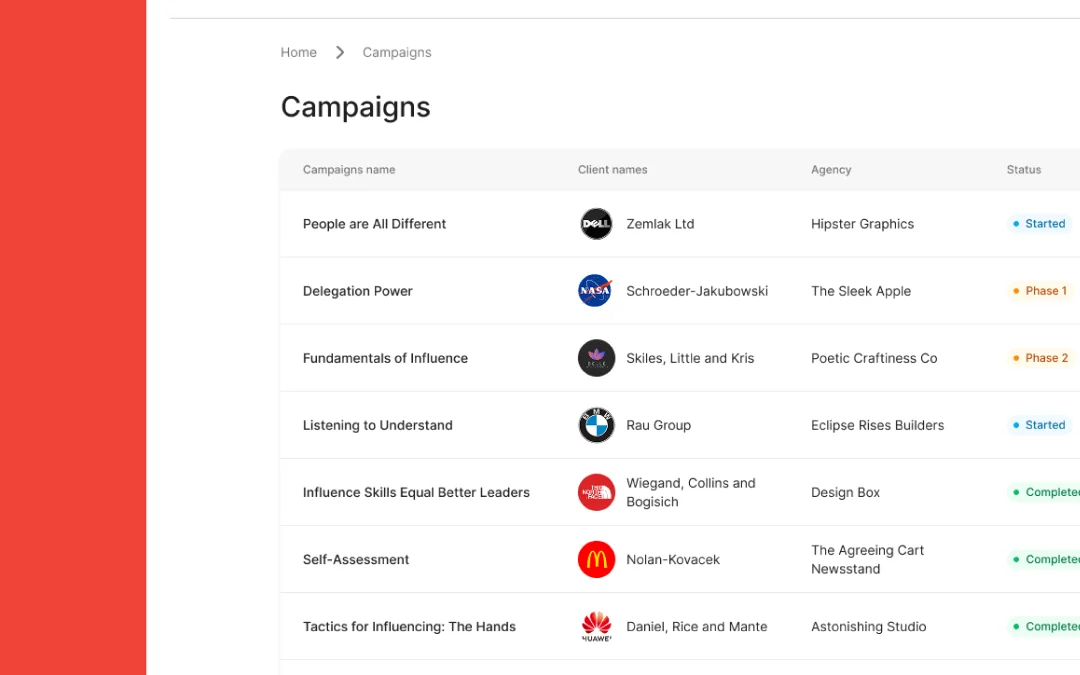
Task: Click the Phase 1 status badge
Action: coord(1040,291)
